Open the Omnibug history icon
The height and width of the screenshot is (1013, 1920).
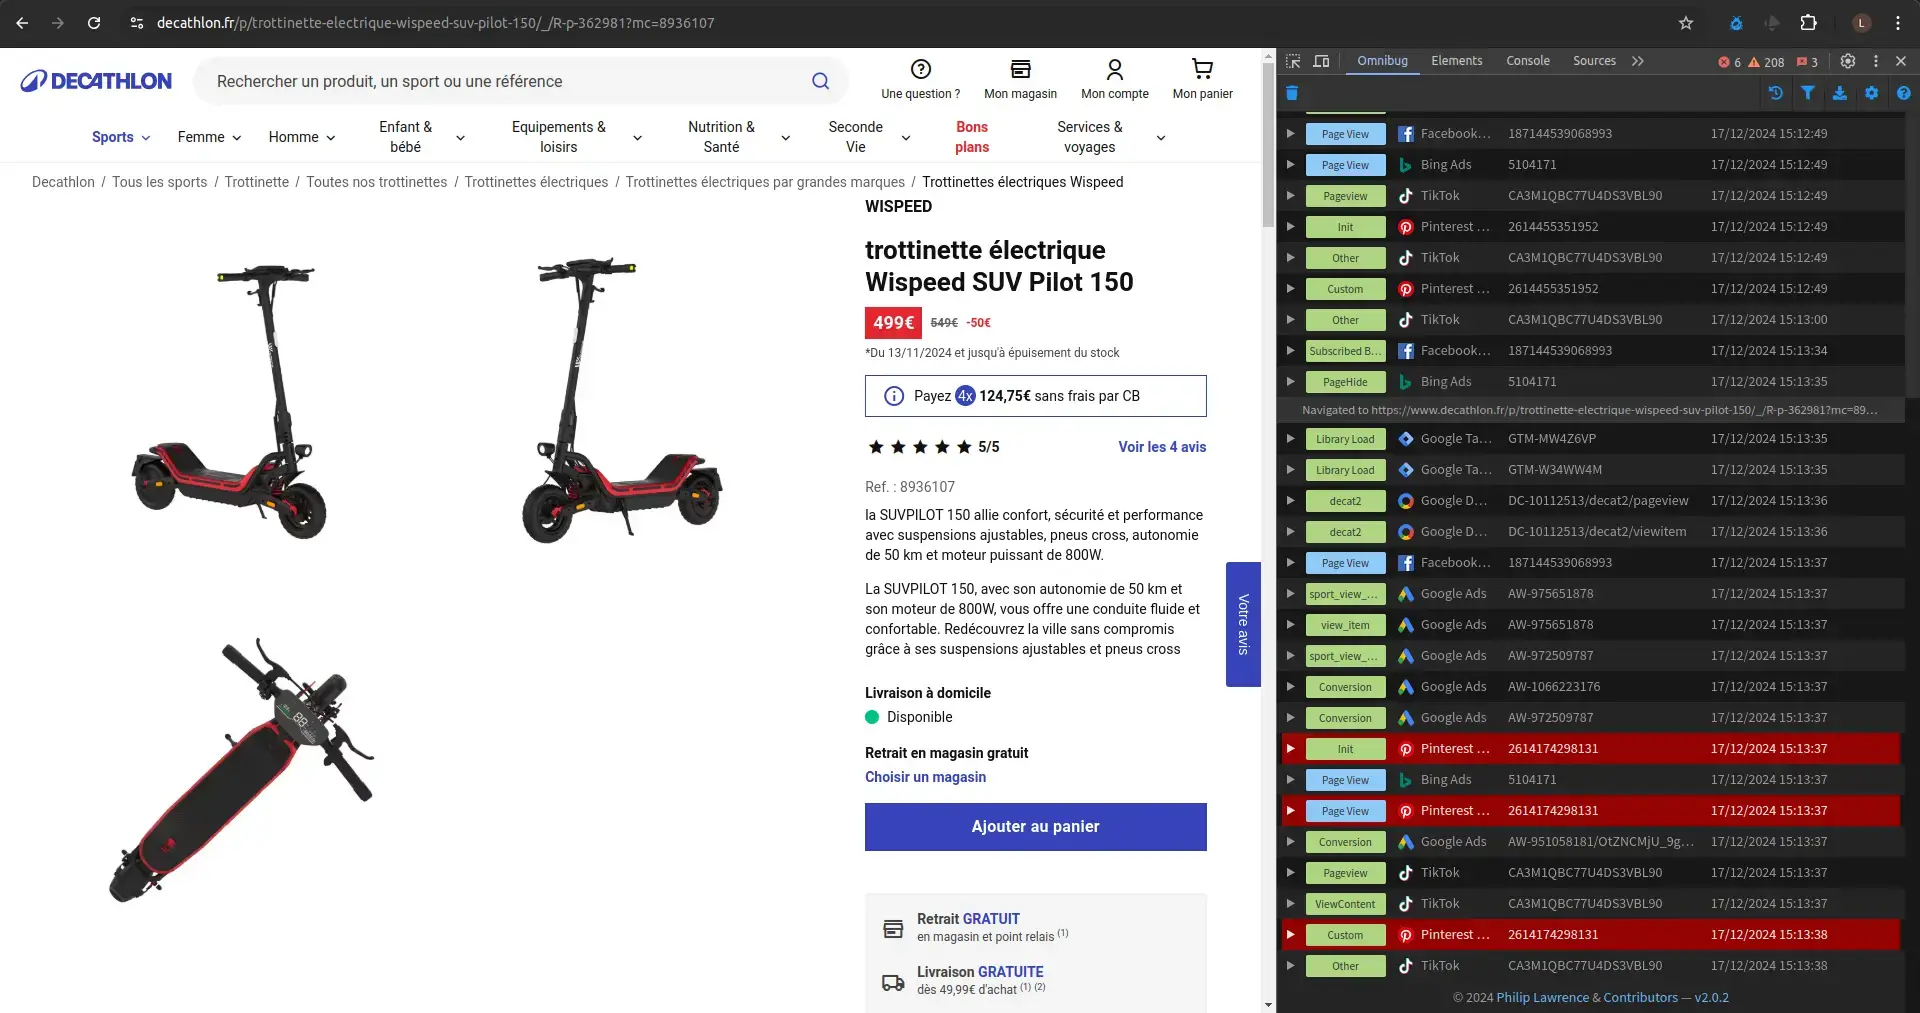pyautogui.click(x=1776, y=93)
